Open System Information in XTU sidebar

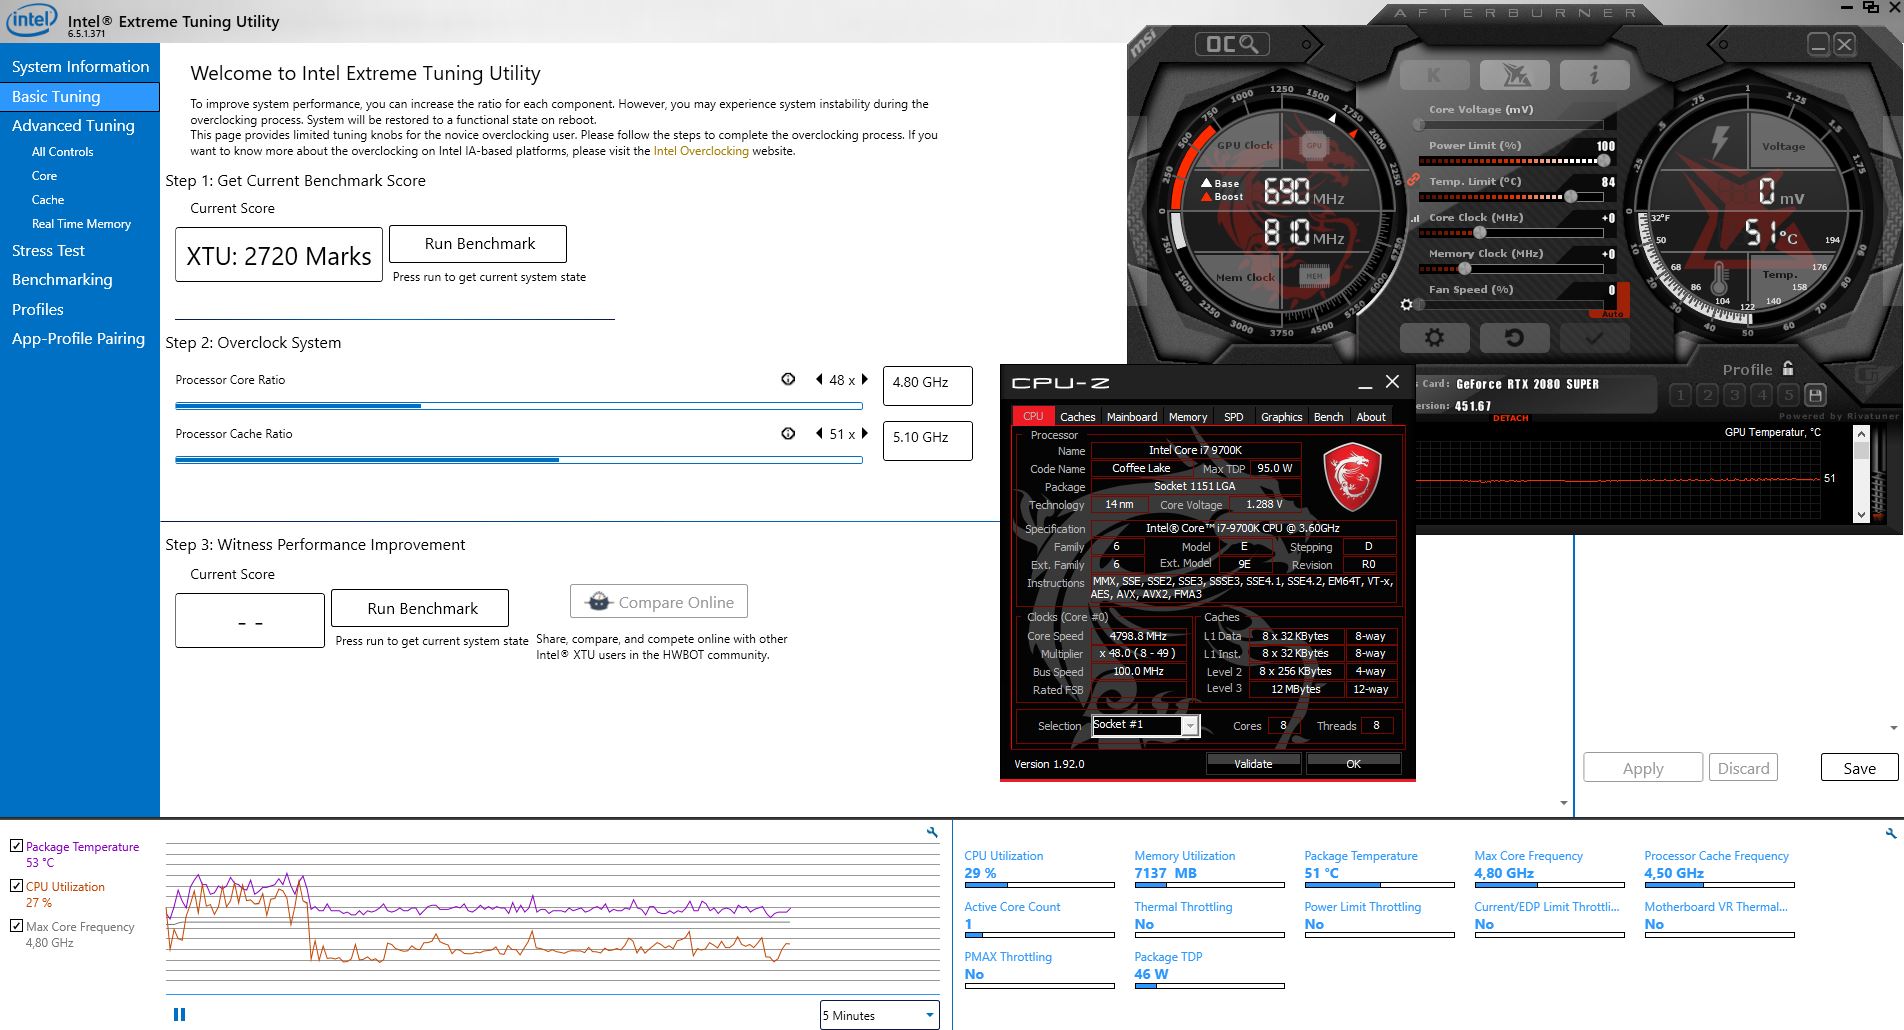(80, 66)
